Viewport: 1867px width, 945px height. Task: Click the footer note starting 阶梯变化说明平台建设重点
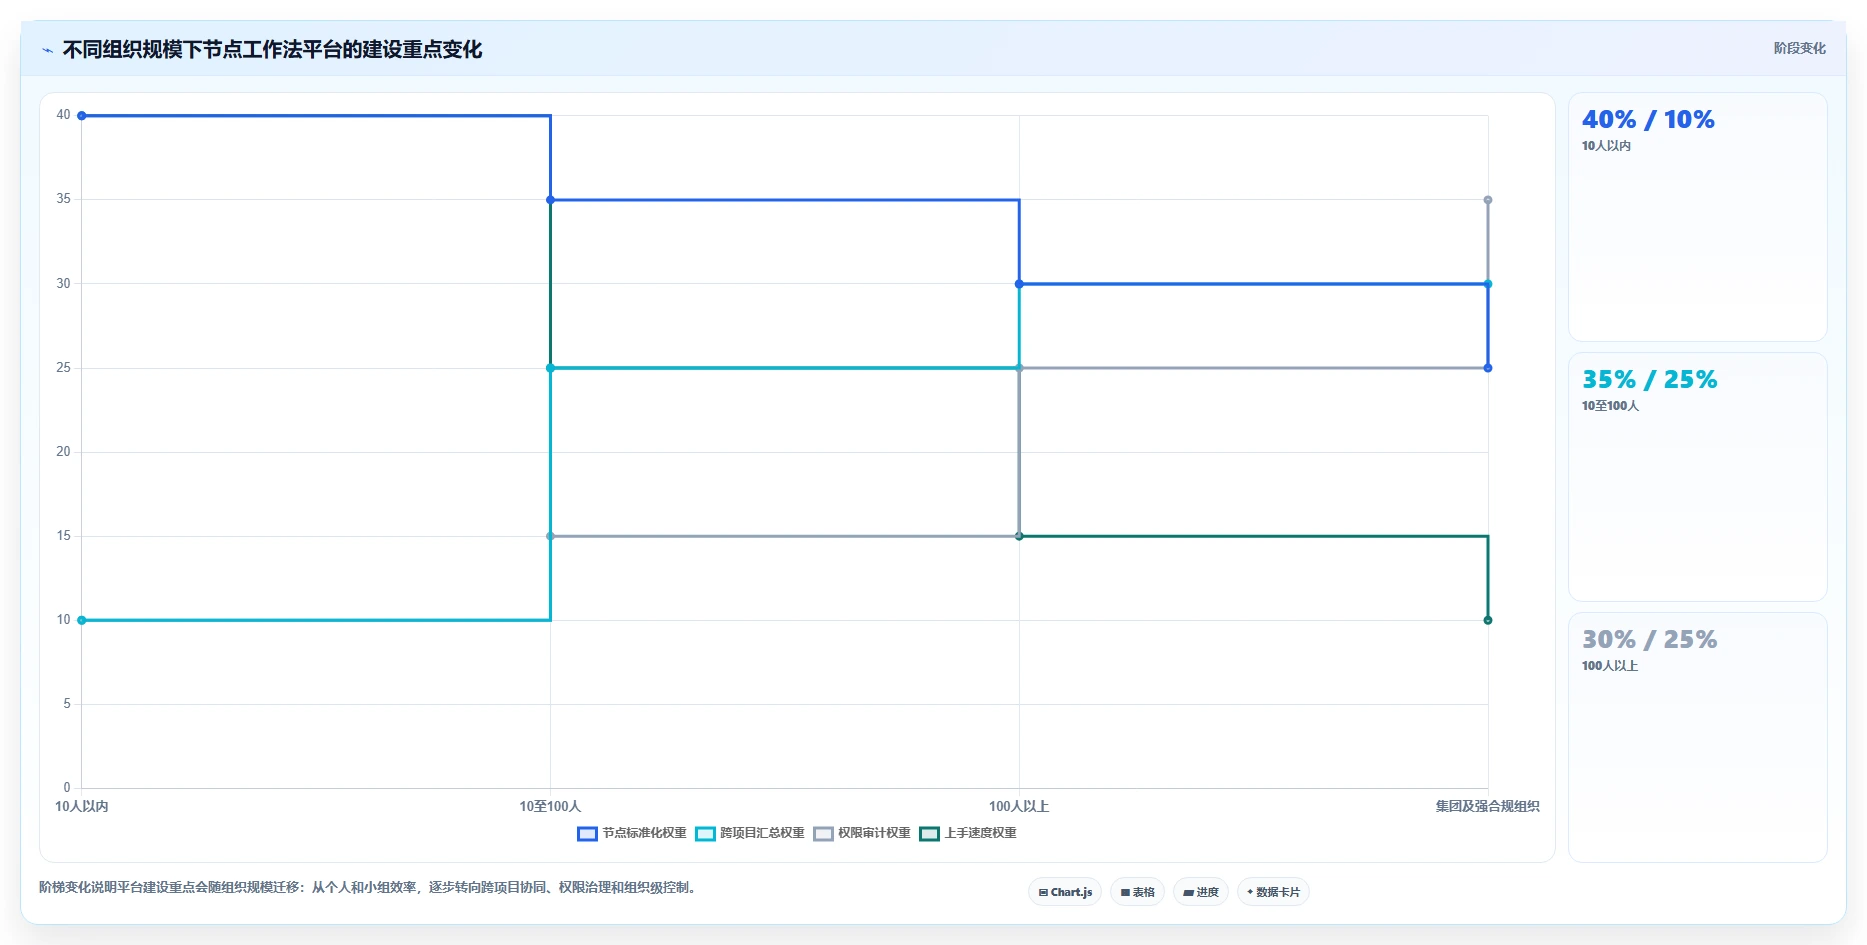tap(369, 888)
